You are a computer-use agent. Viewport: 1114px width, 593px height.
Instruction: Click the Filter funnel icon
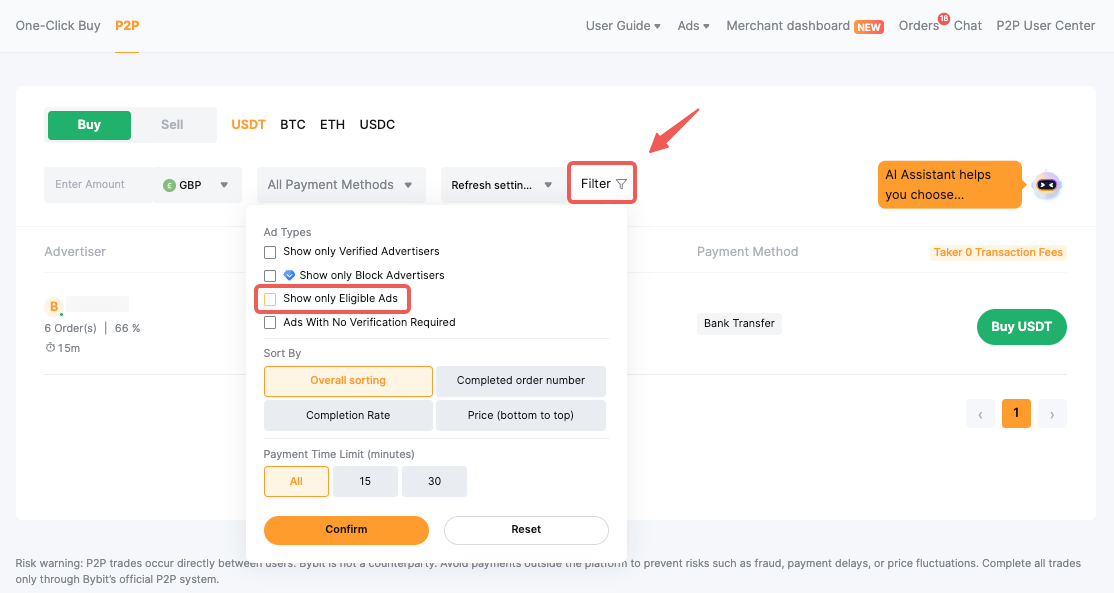coord(622,184)
